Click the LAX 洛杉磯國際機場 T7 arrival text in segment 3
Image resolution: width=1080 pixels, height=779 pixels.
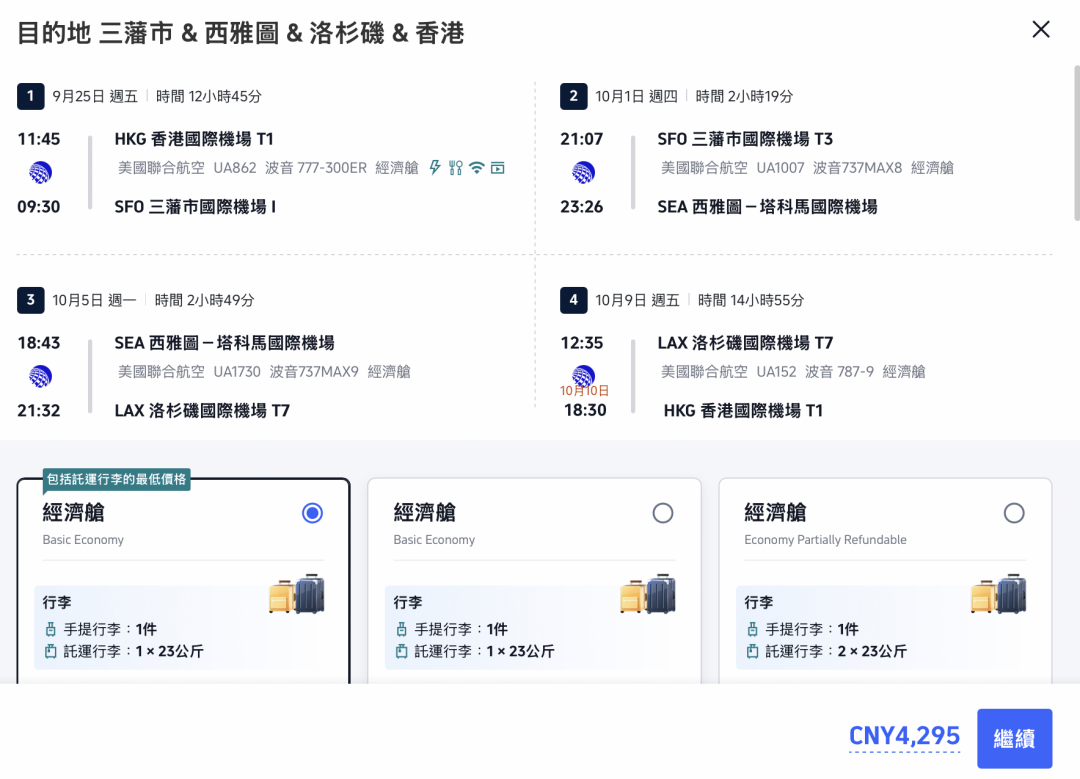[202, 411]
